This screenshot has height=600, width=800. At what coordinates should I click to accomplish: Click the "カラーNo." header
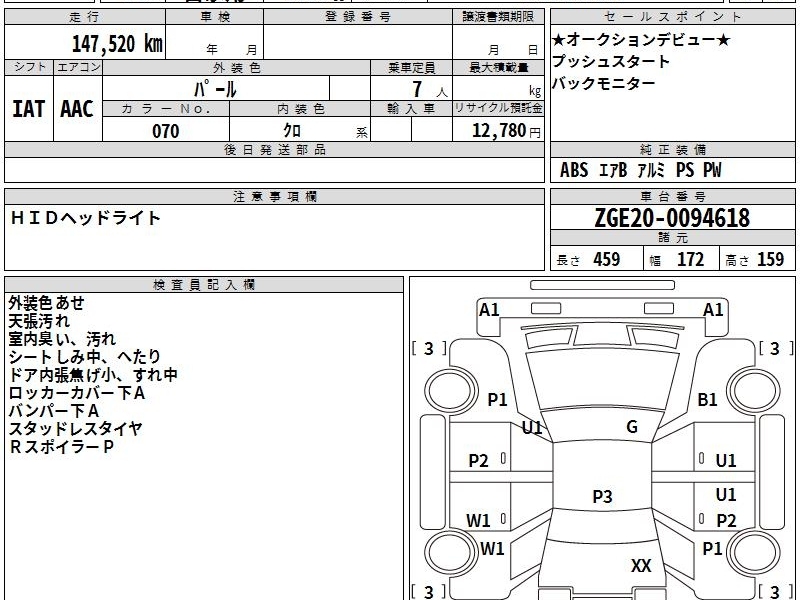point(166,109)
